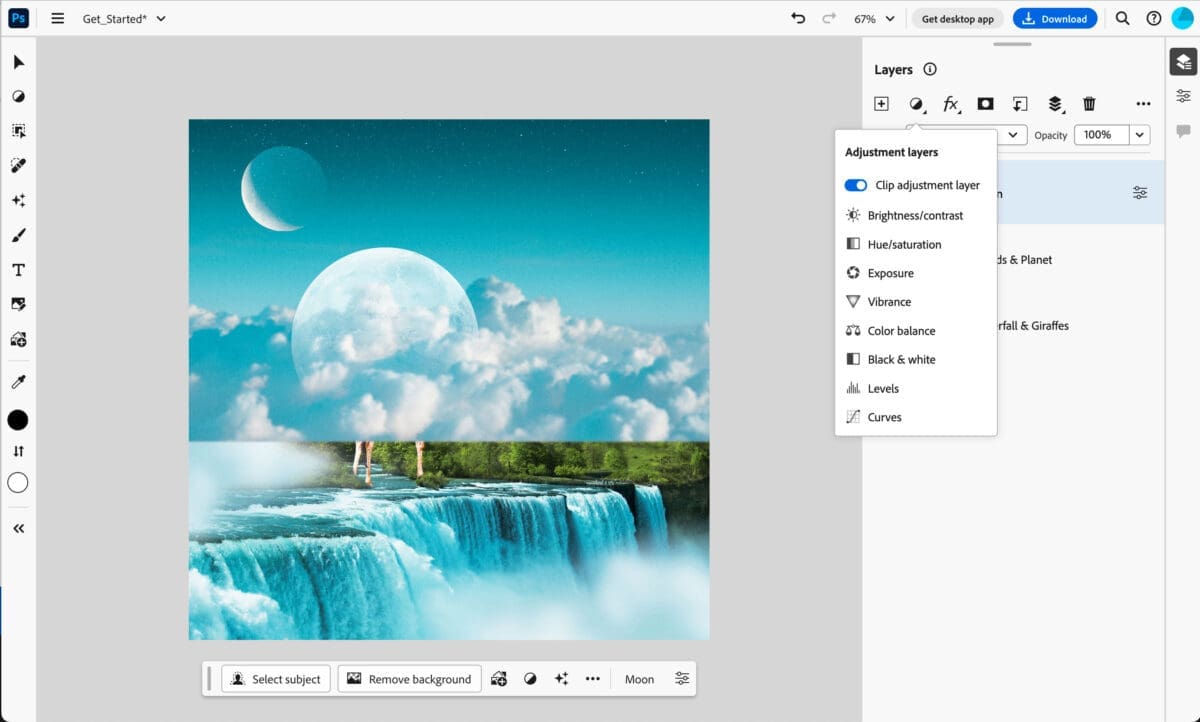Open Layers panel more options ellipsis
Viewport: 1200px width, 722px height.
click(x=1143, y=104)
